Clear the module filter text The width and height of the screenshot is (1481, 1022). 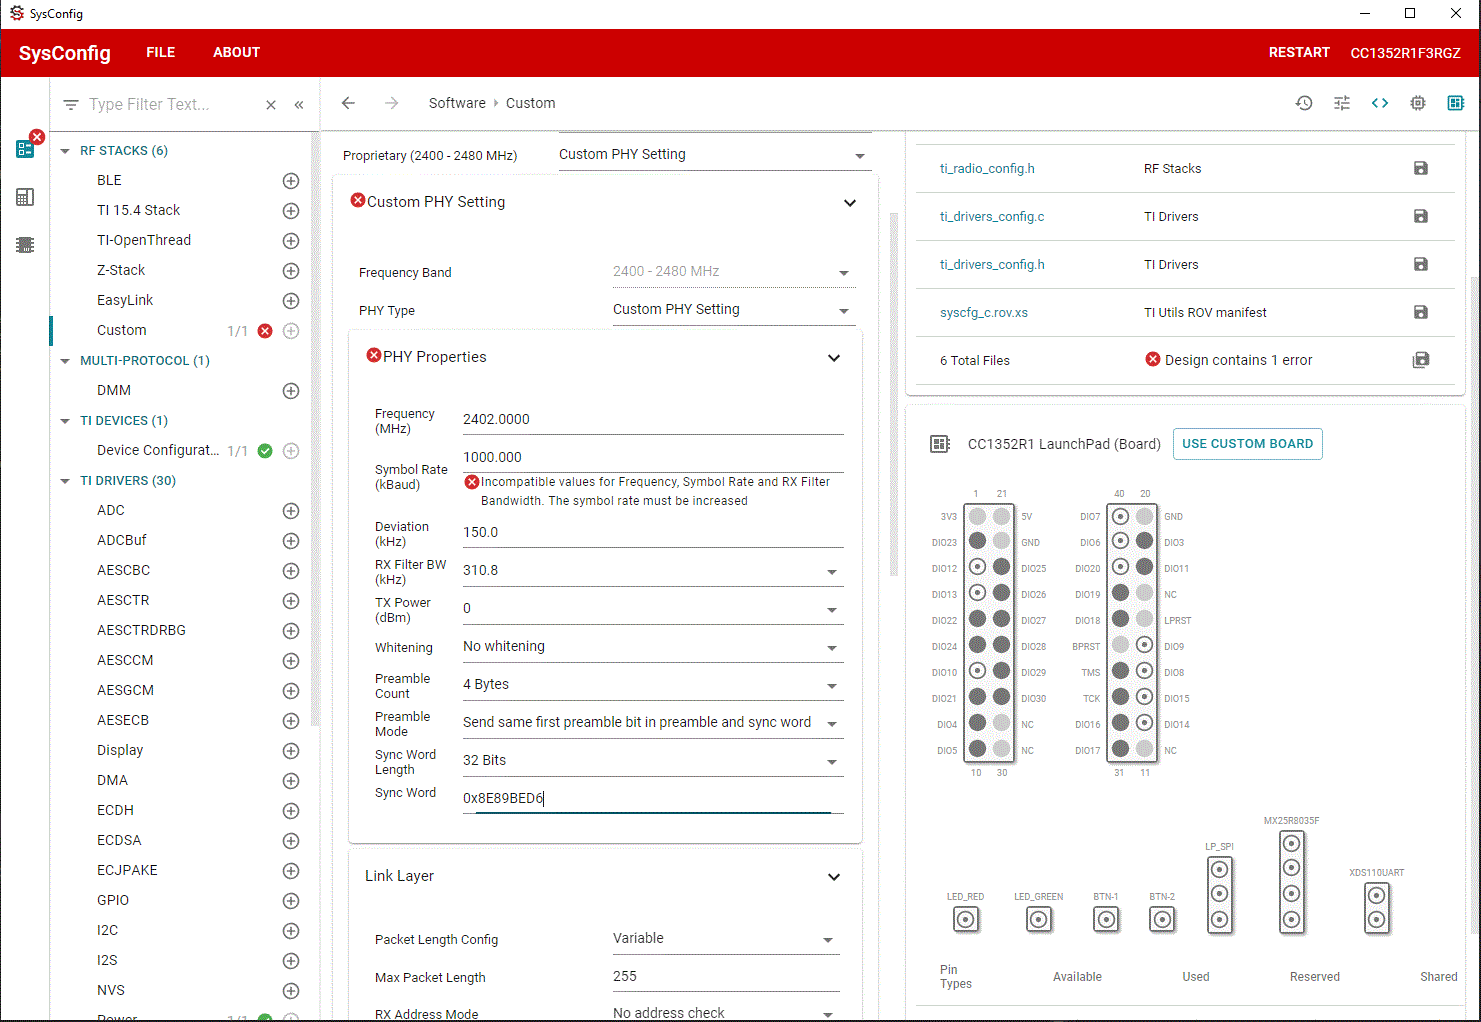pyautogui.click(x=271, y=105)
